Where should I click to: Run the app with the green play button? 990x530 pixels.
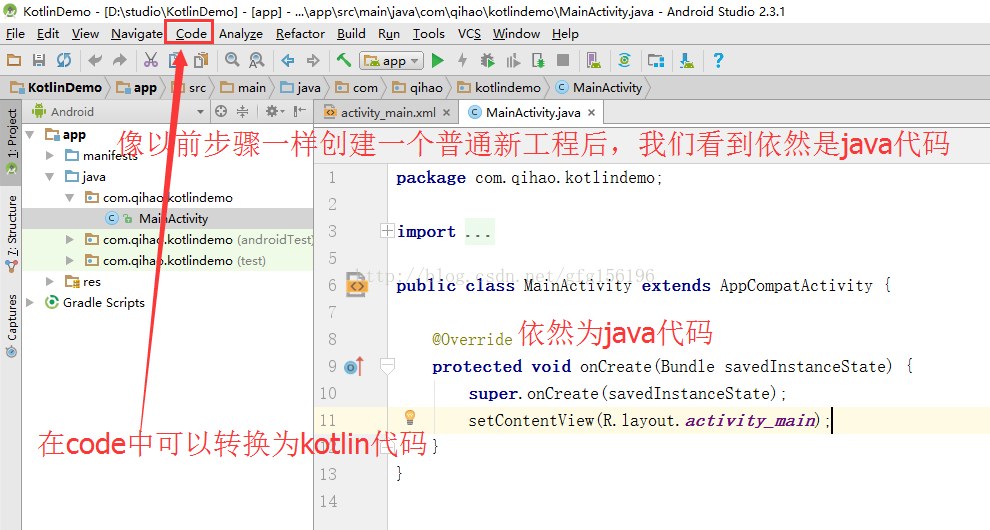point(438,61)
